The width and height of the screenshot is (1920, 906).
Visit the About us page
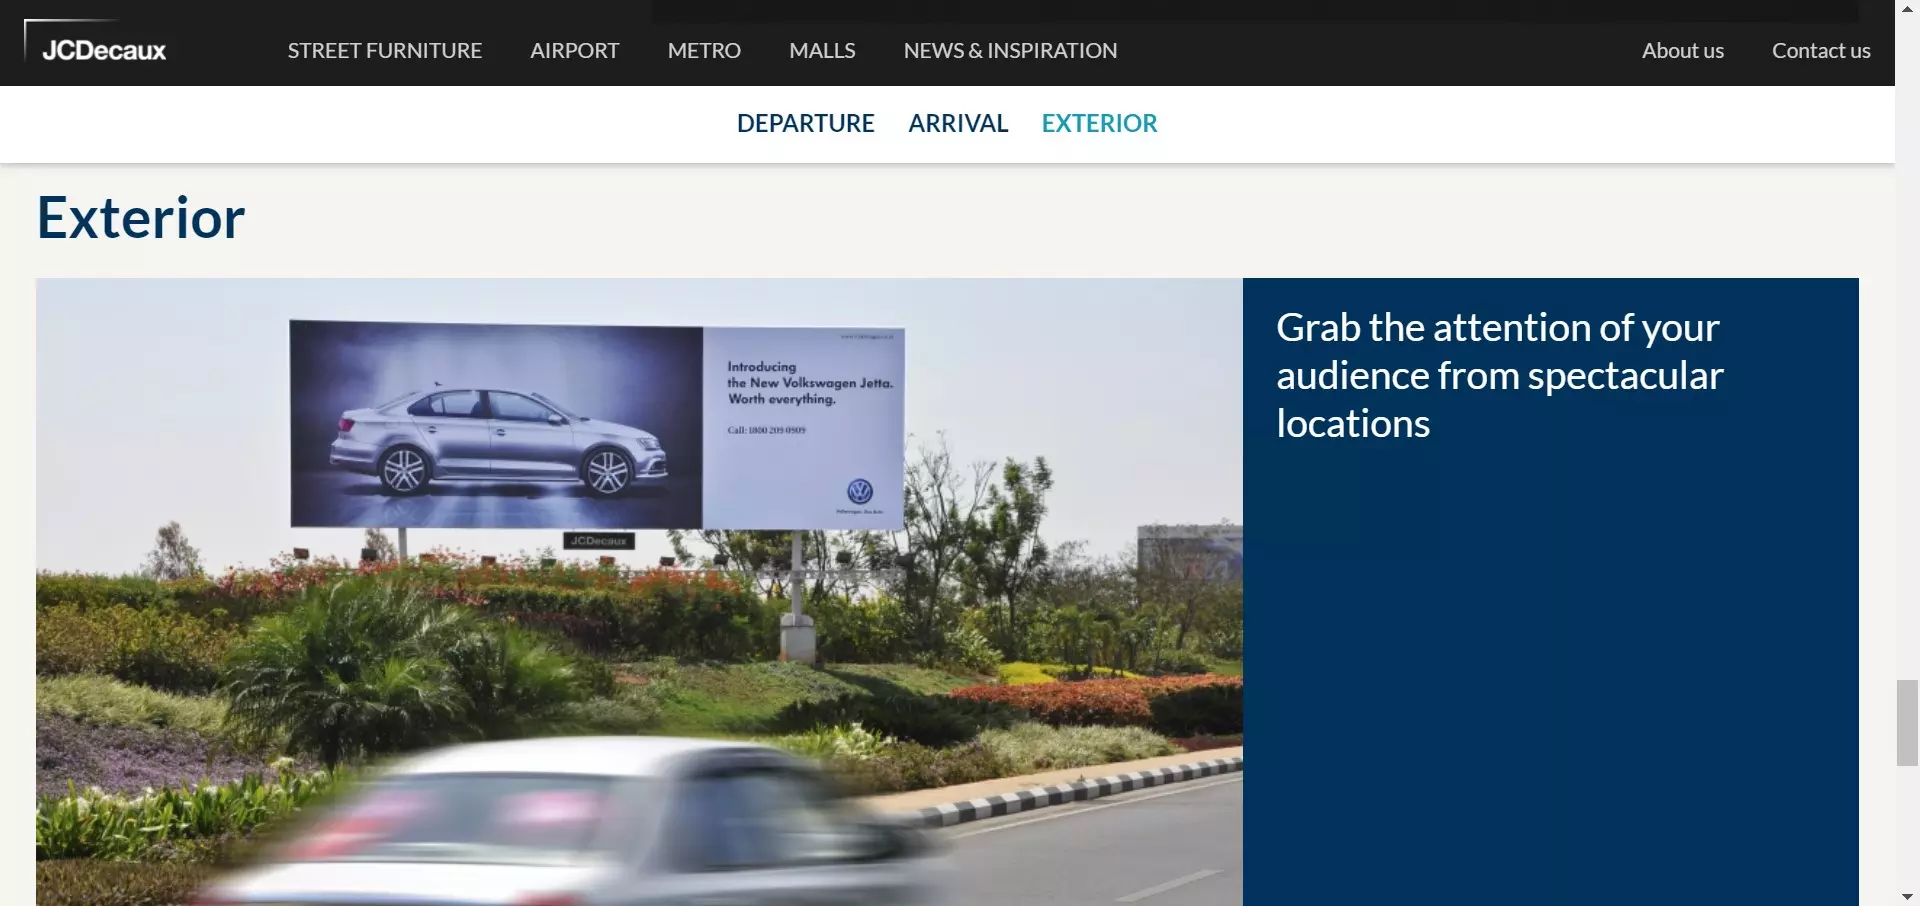click(1682, 50)
